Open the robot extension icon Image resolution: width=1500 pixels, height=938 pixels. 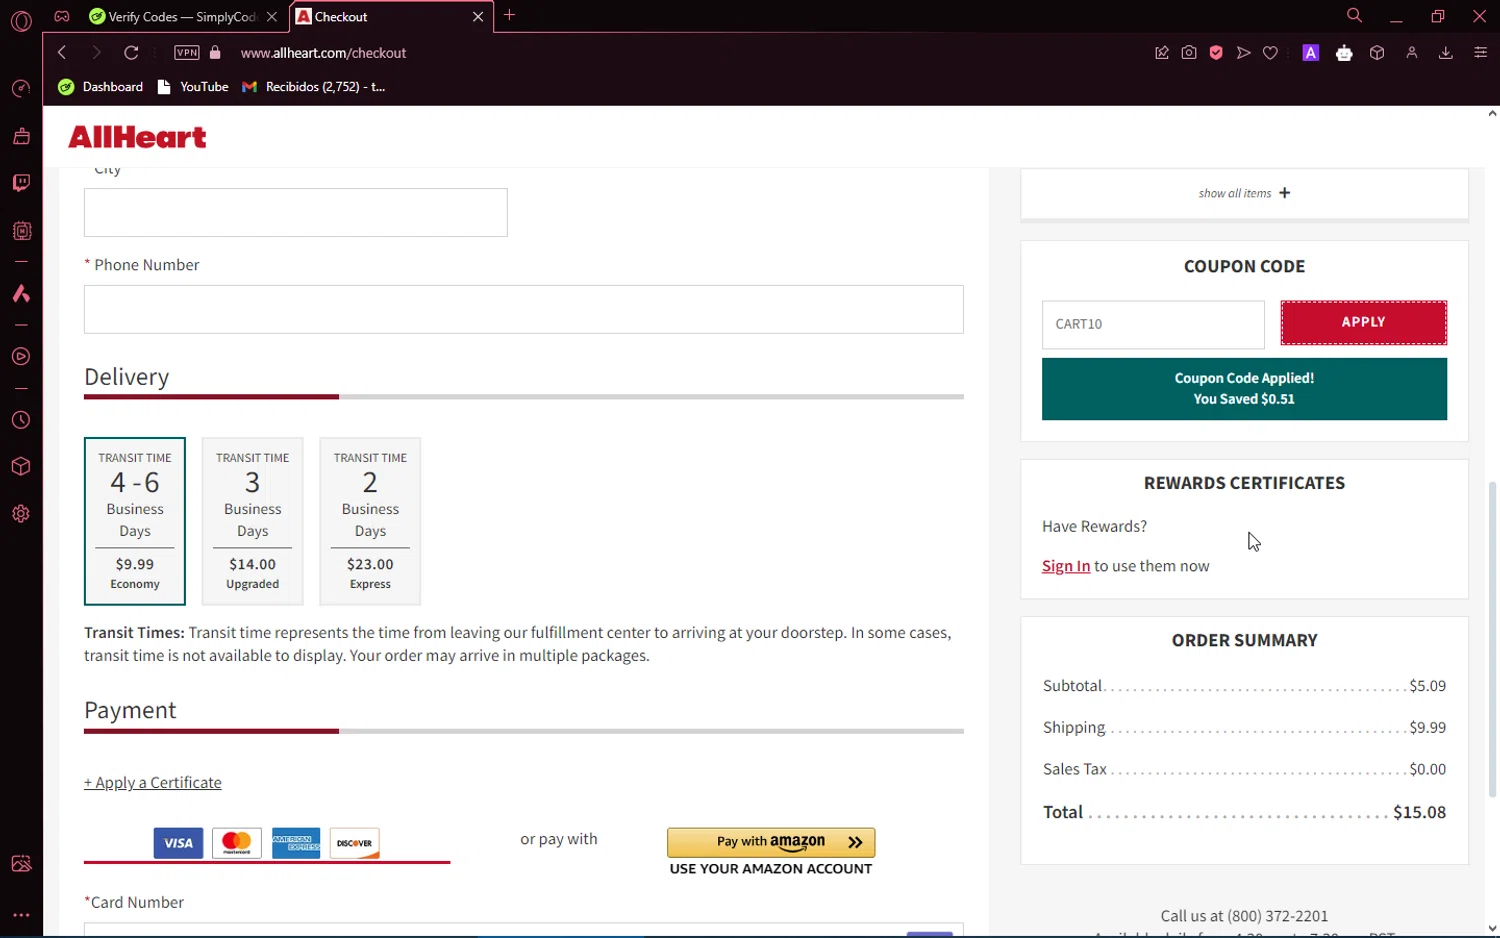click(x=1344, y=53)
